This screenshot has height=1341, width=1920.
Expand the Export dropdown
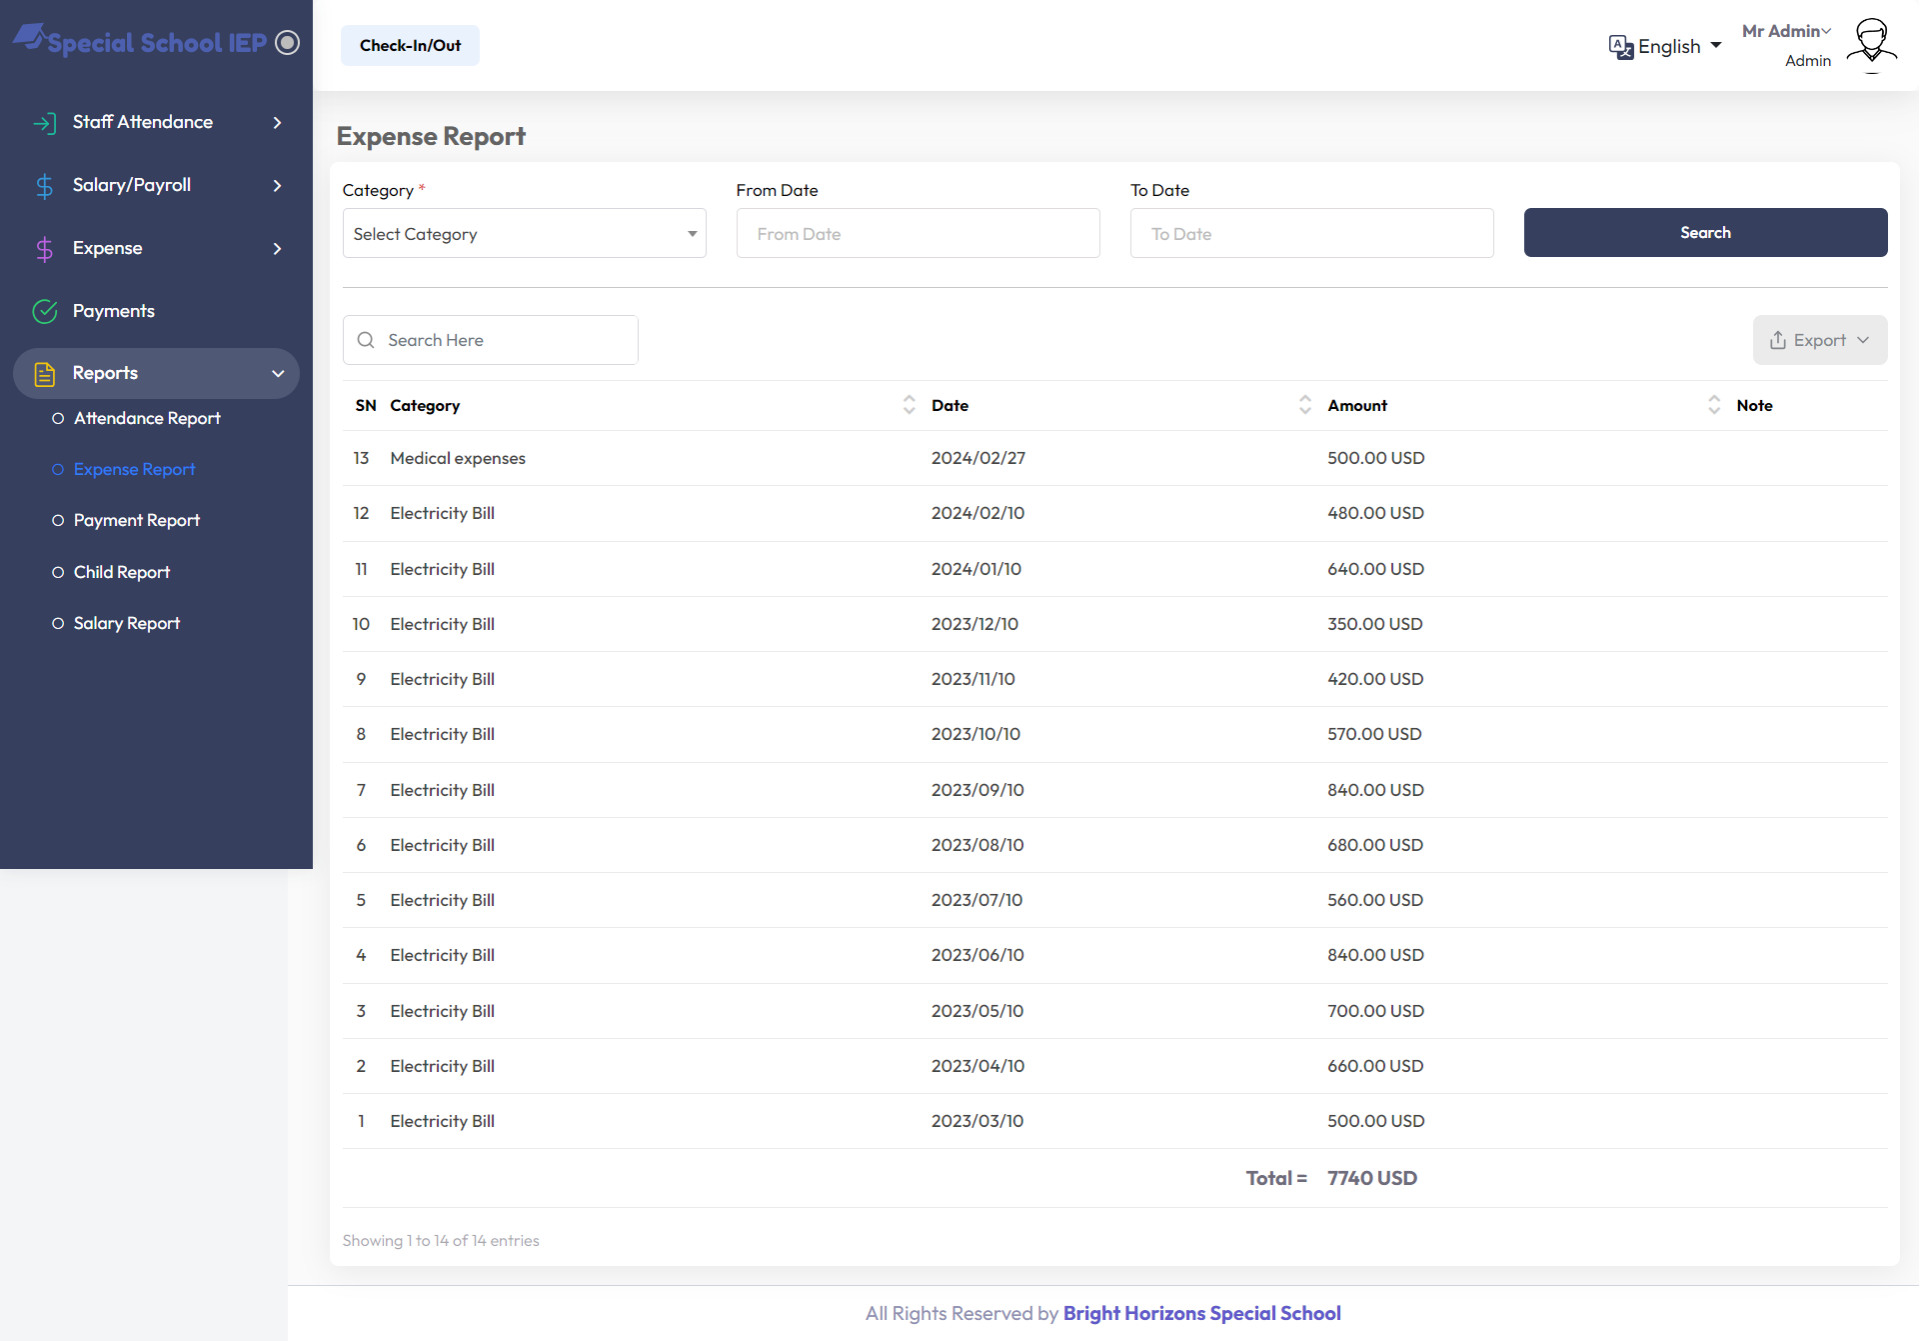(x=1819, y=341)
